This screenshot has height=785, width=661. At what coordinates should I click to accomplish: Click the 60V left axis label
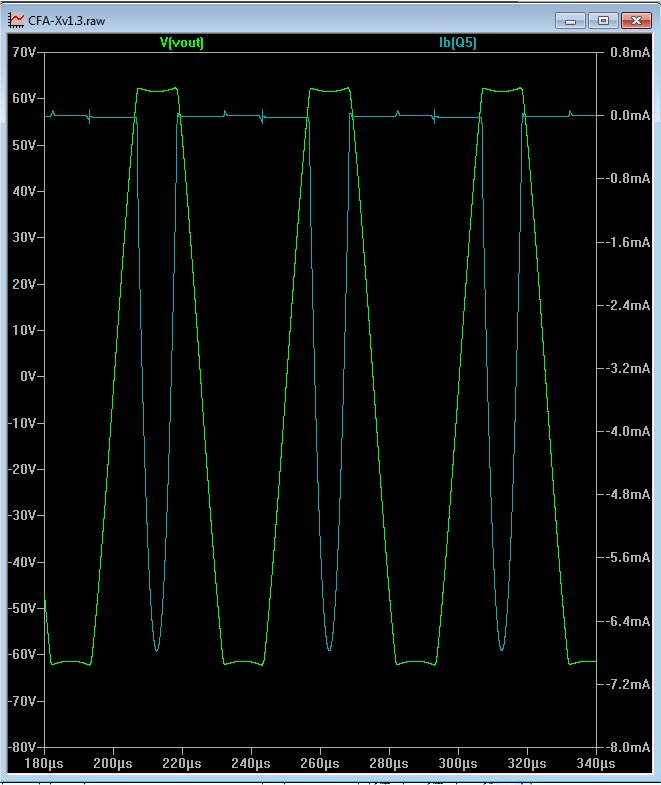point(24,98)
